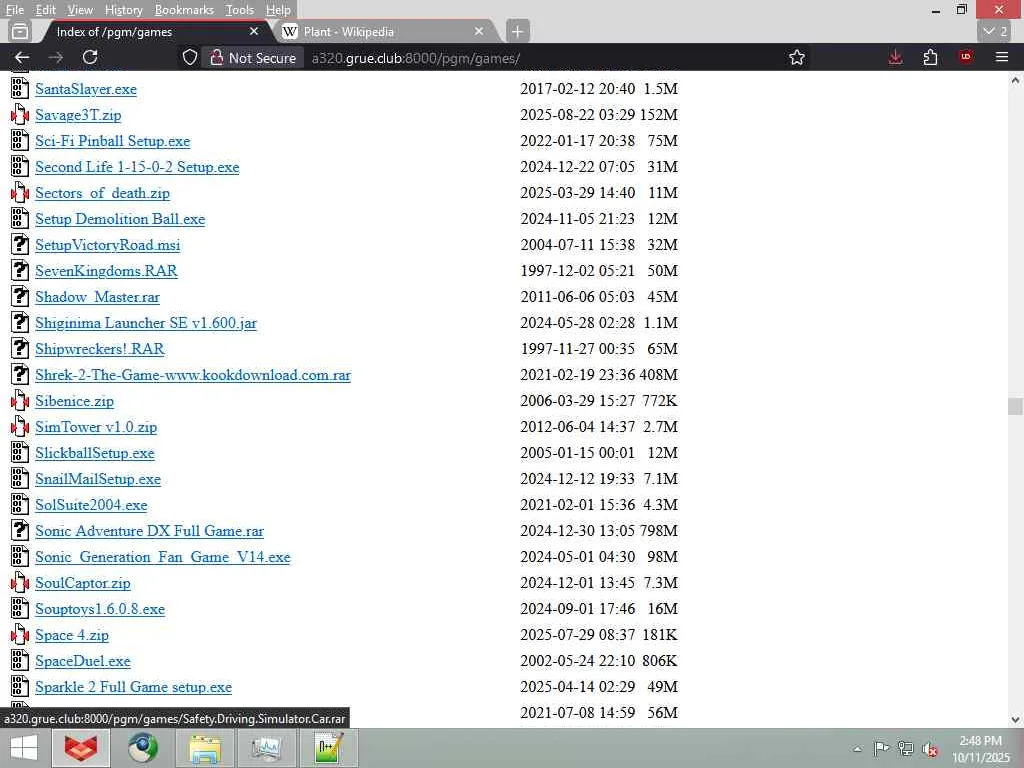
Task: Click the Setup Demolition Ball.exe link
Action: [x=120, y=219]
